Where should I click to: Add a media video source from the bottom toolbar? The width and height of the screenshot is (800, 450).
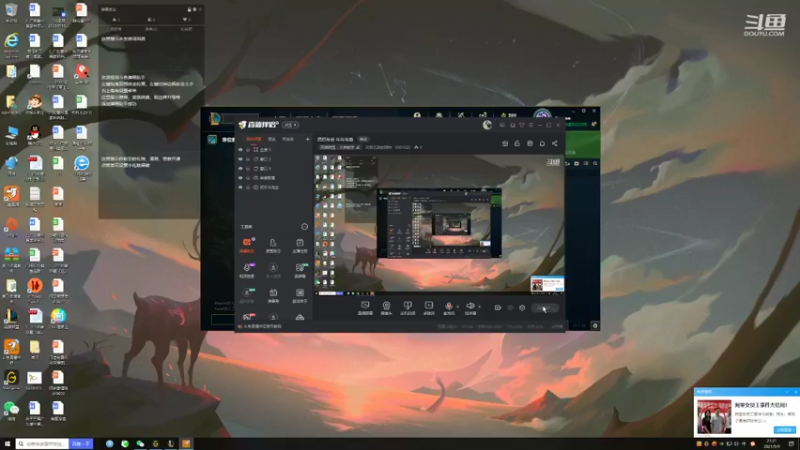tap(429, 308)
